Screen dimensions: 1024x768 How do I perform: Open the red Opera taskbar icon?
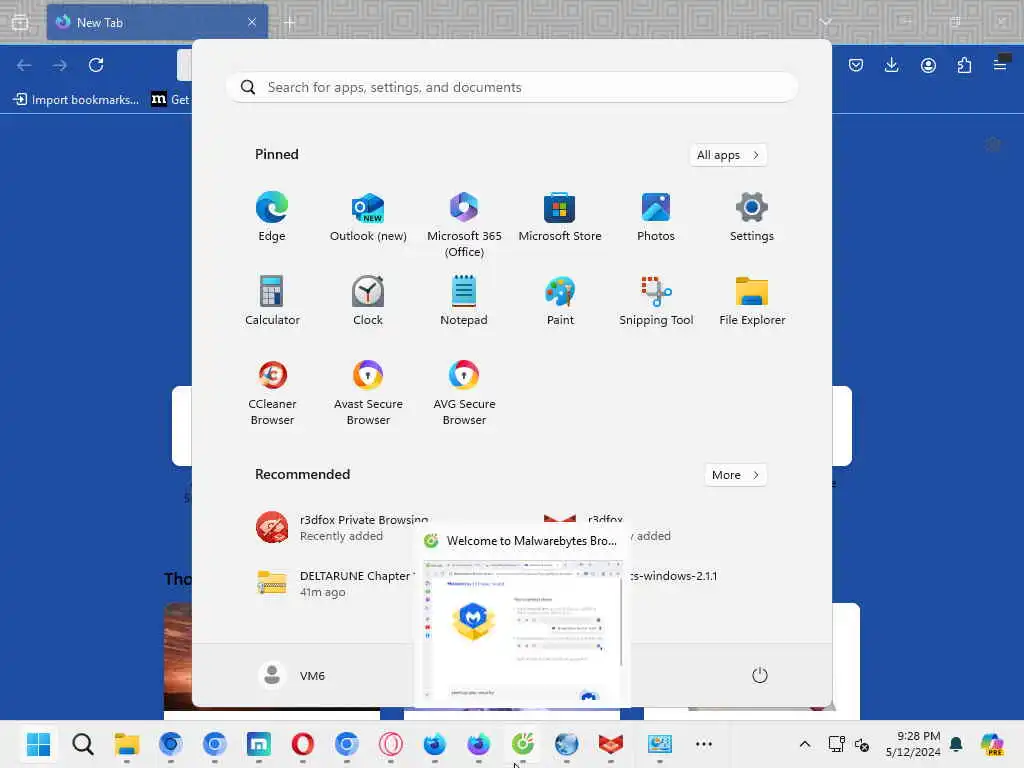coord(302,744)
